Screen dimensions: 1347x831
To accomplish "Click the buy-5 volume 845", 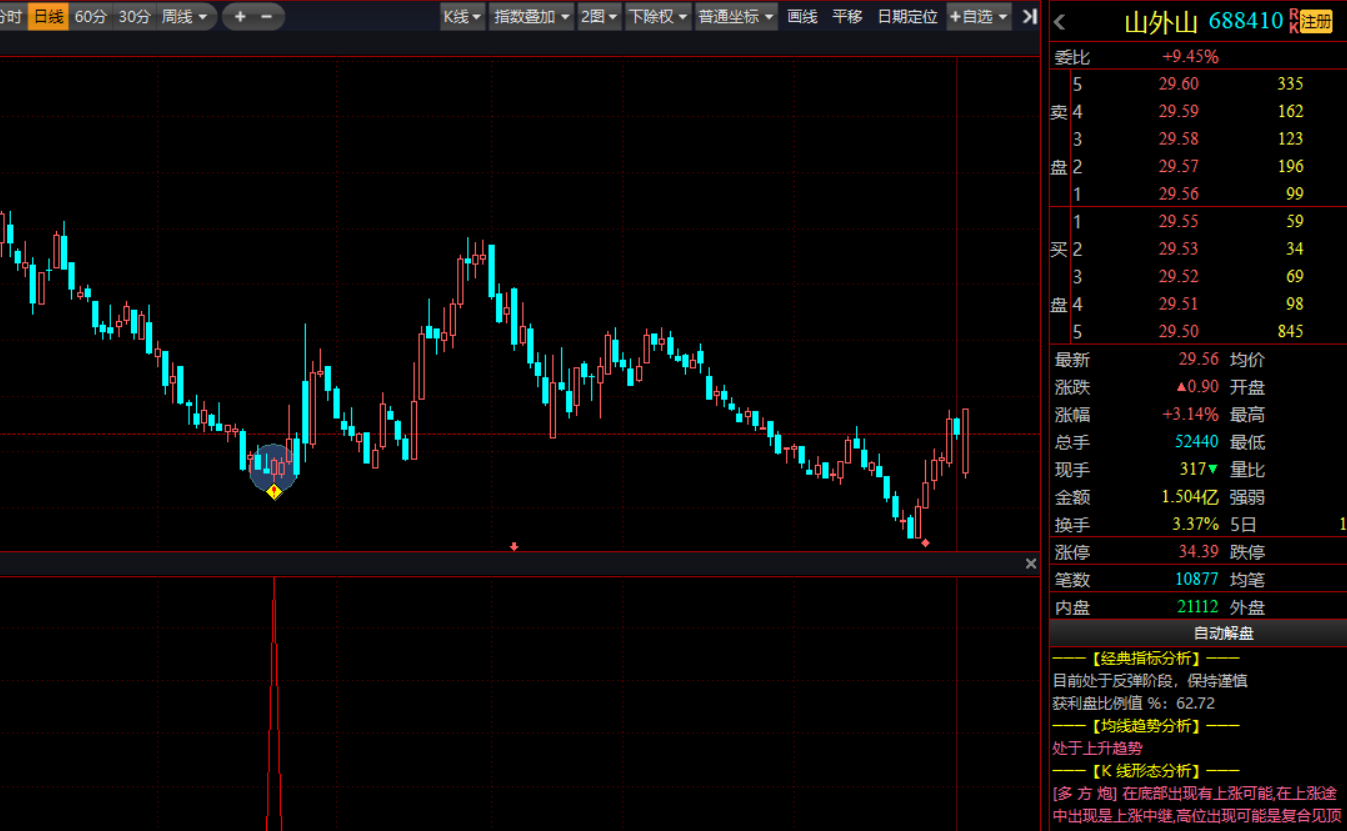I will pos(1290,331).
